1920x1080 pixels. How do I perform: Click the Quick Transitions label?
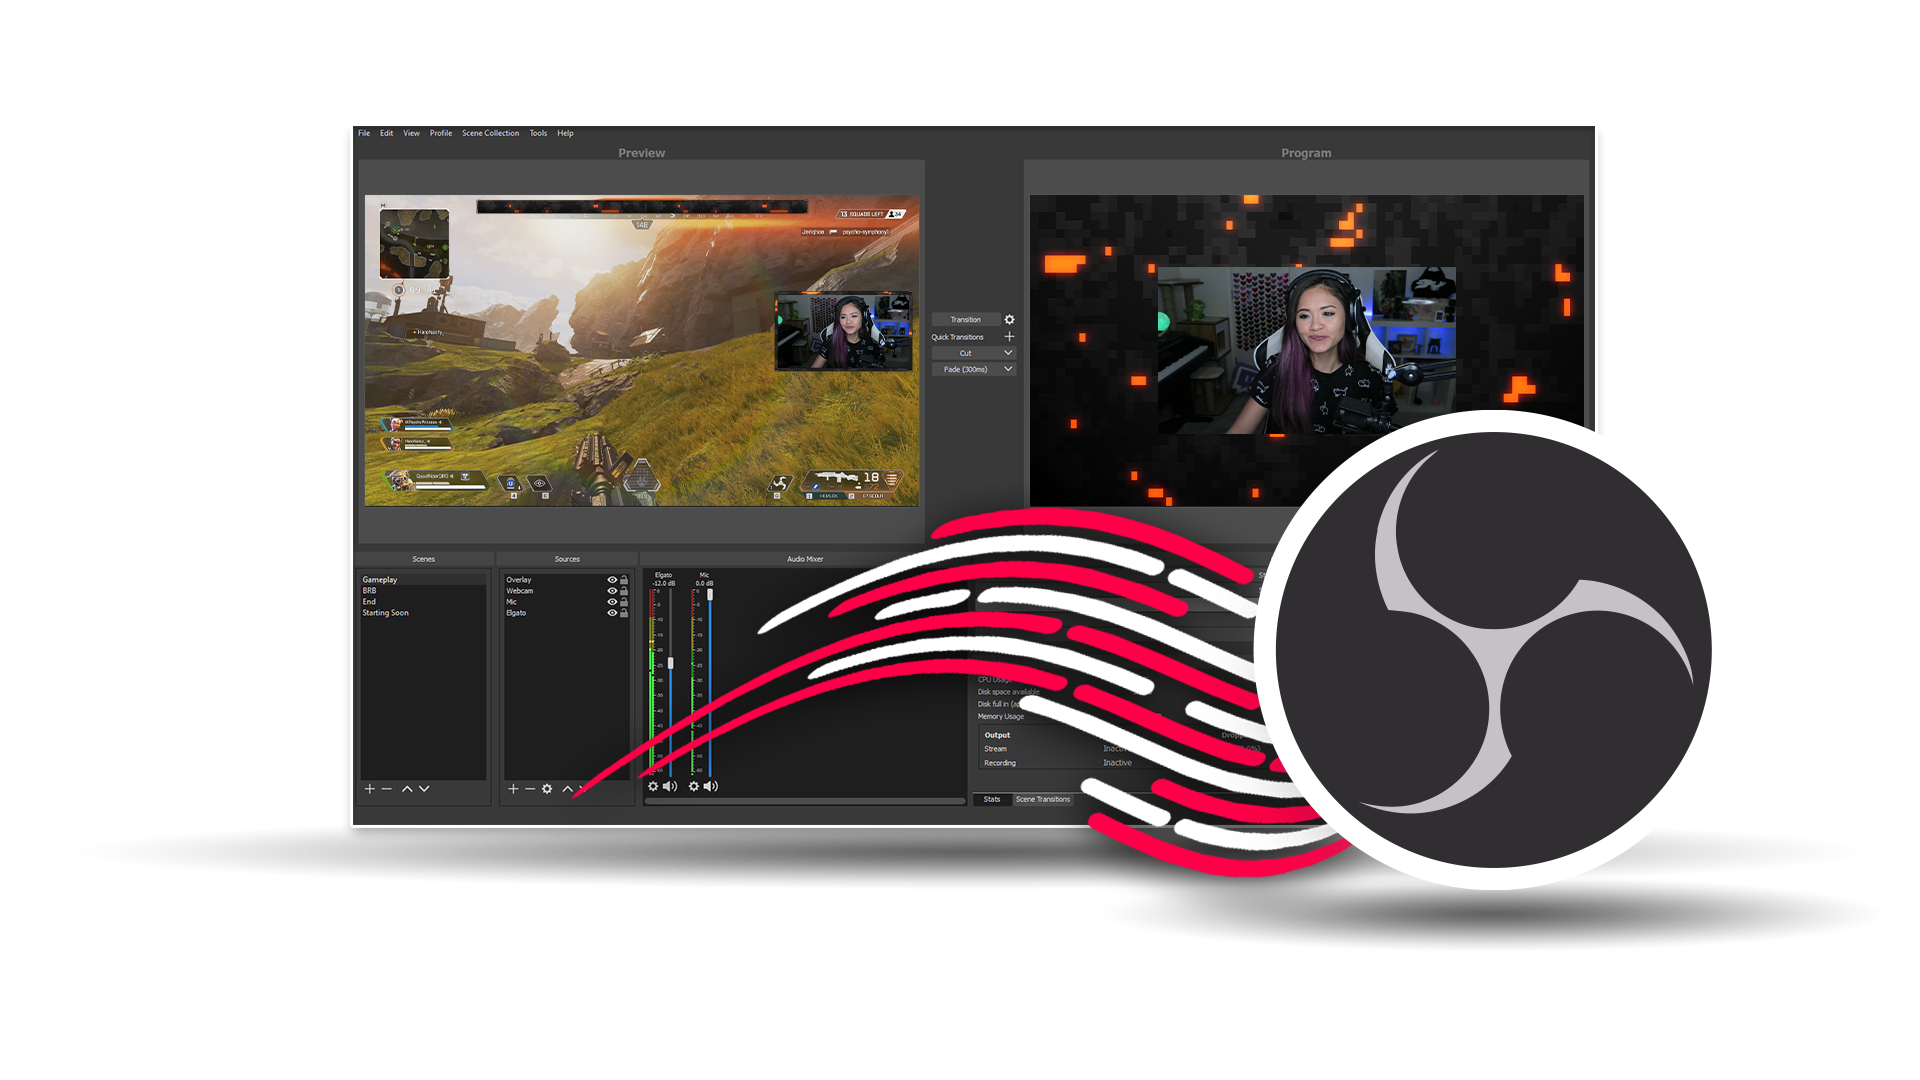click(x=958, y=337)
